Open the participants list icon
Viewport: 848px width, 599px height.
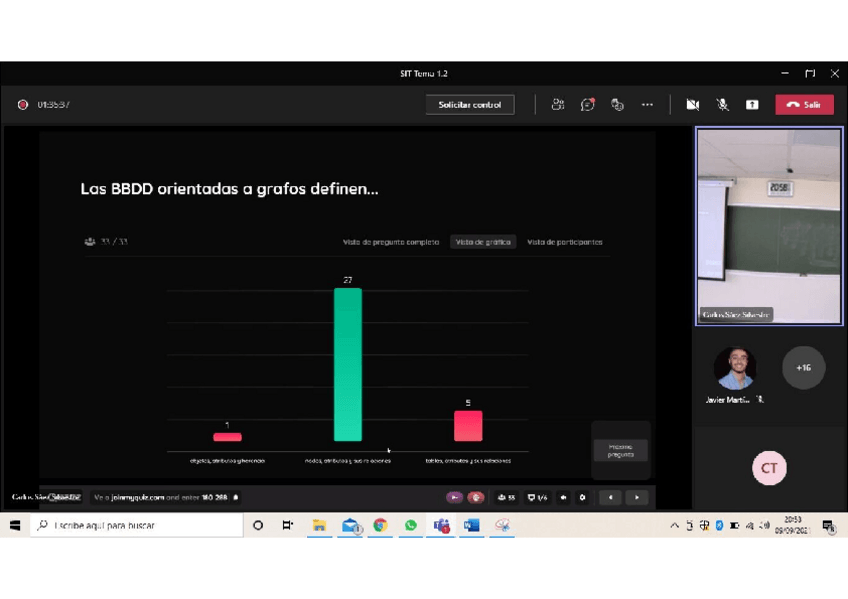click(x=557, y=104)
